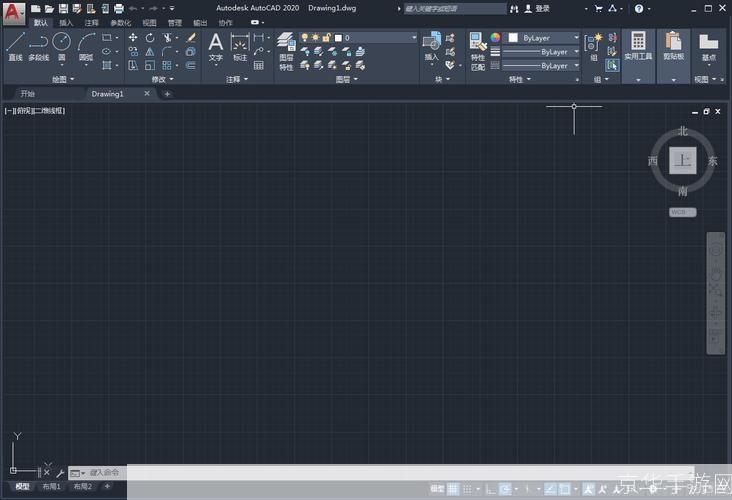732x500 pixels.
Task: Click the Text (文字) annotation tool
Action: pyautogui.click(x=216, y=47)
